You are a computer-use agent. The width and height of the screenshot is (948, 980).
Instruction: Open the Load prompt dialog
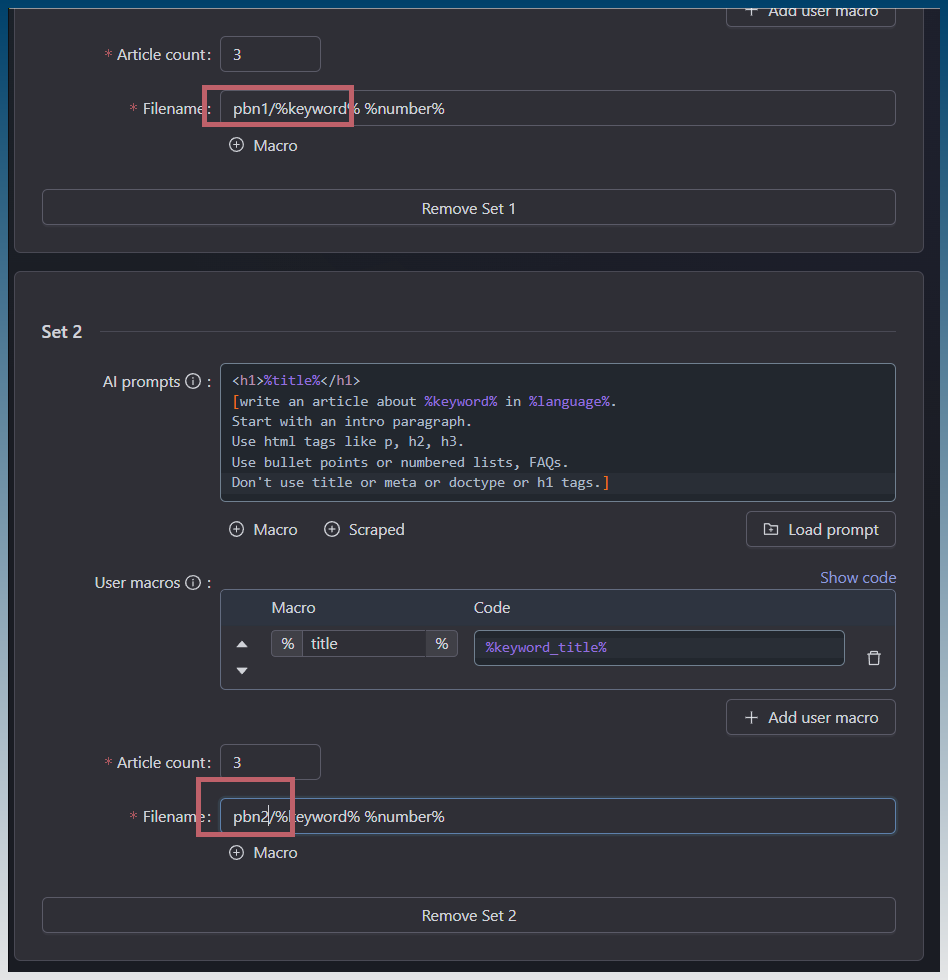tap(820, 530)
